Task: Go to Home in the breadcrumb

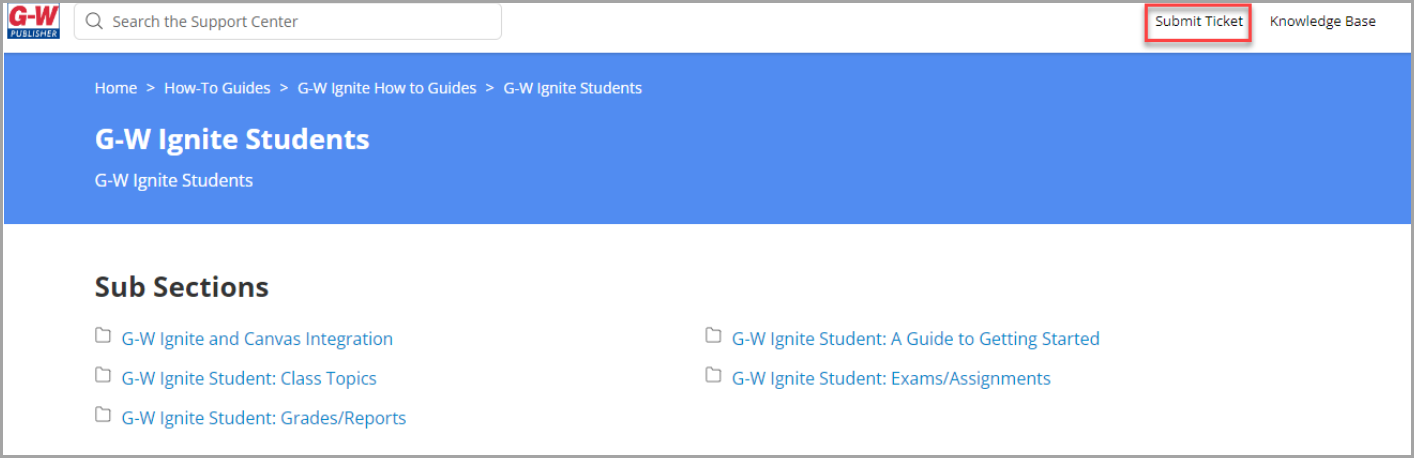Action: point(116,88)
